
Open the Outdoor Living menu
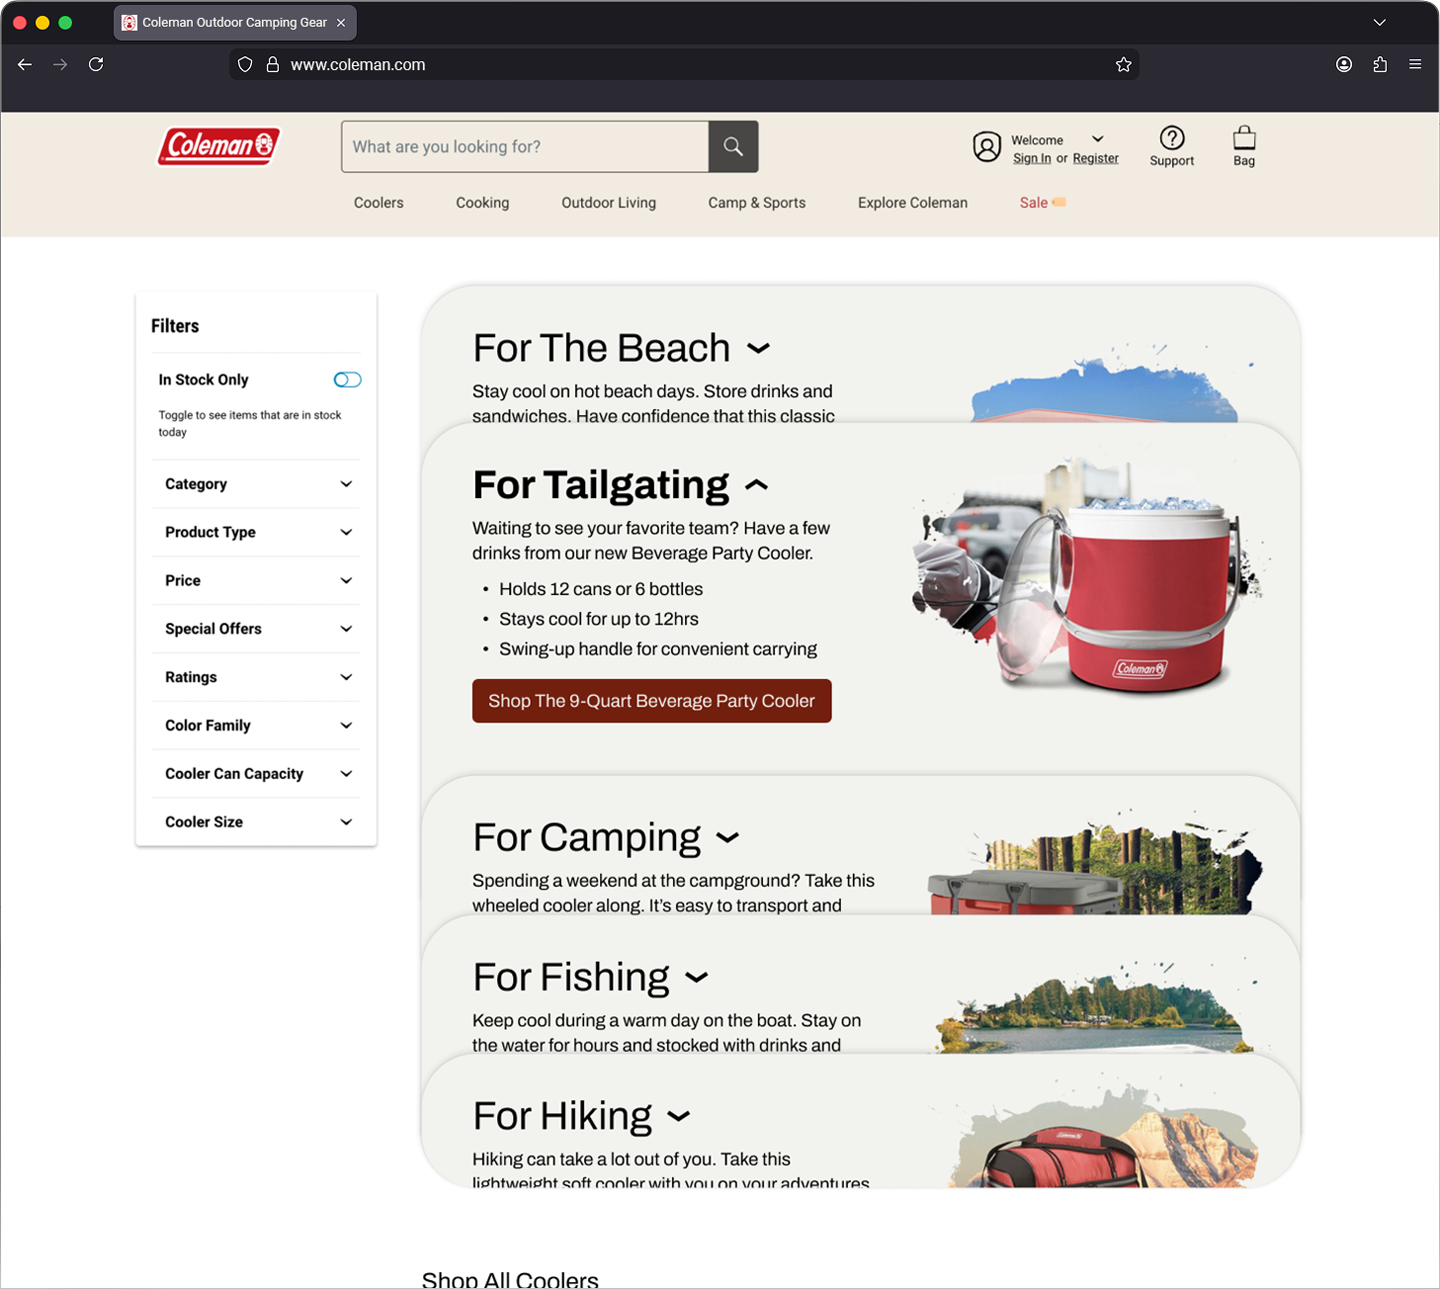[608, 203]
